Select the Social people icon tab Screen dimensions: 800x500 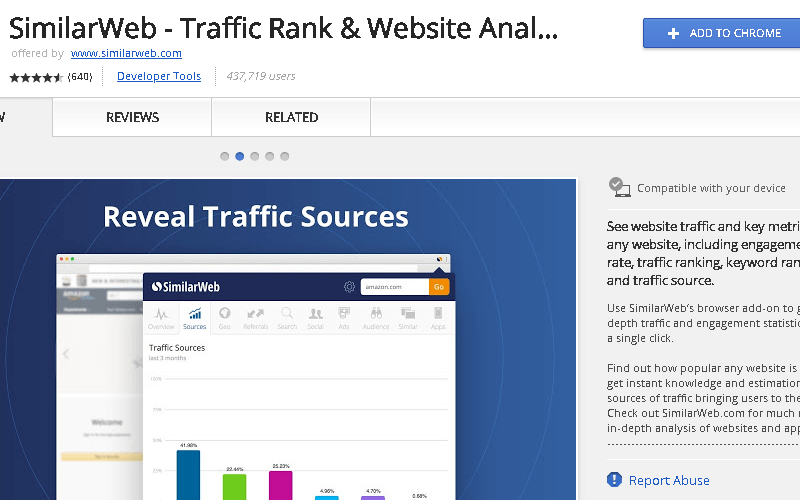315,318
